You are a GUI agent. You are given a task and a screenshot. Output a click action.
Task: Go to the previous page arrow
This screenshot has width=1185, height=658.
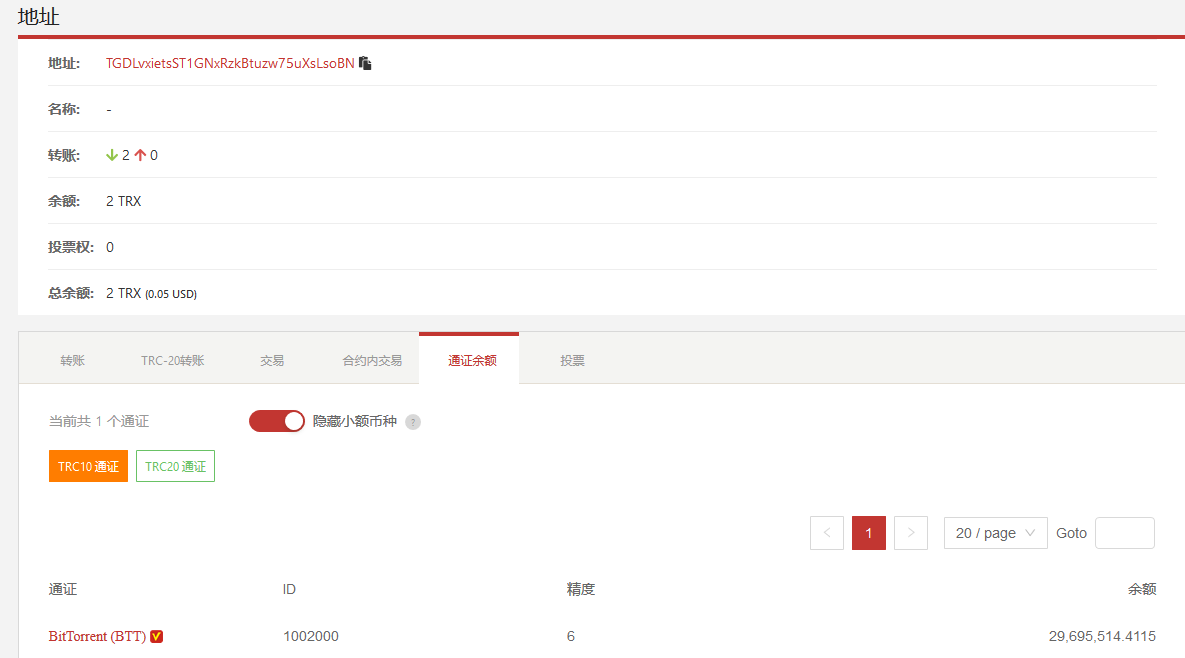pyautogui.click(x=827, y=533)
